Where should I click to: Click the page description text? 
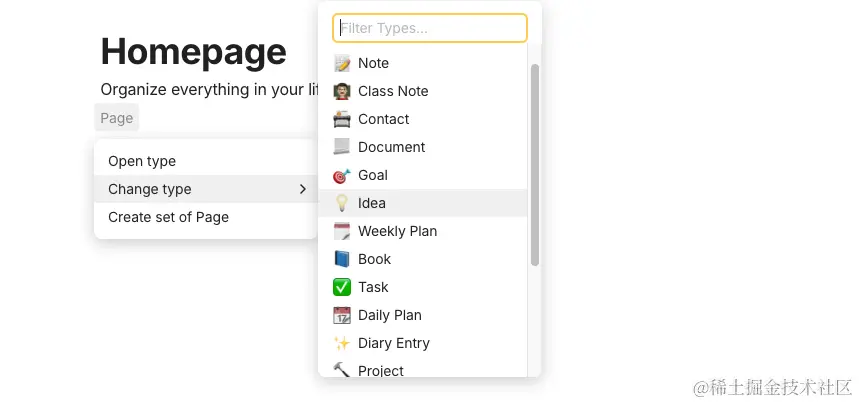tap(209, 89)
